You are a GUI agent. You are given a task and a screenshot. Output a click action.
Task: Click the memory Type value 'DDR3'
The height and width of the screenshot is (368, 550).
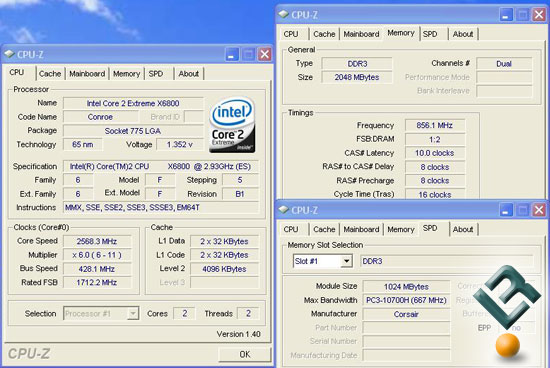(357, 63)
